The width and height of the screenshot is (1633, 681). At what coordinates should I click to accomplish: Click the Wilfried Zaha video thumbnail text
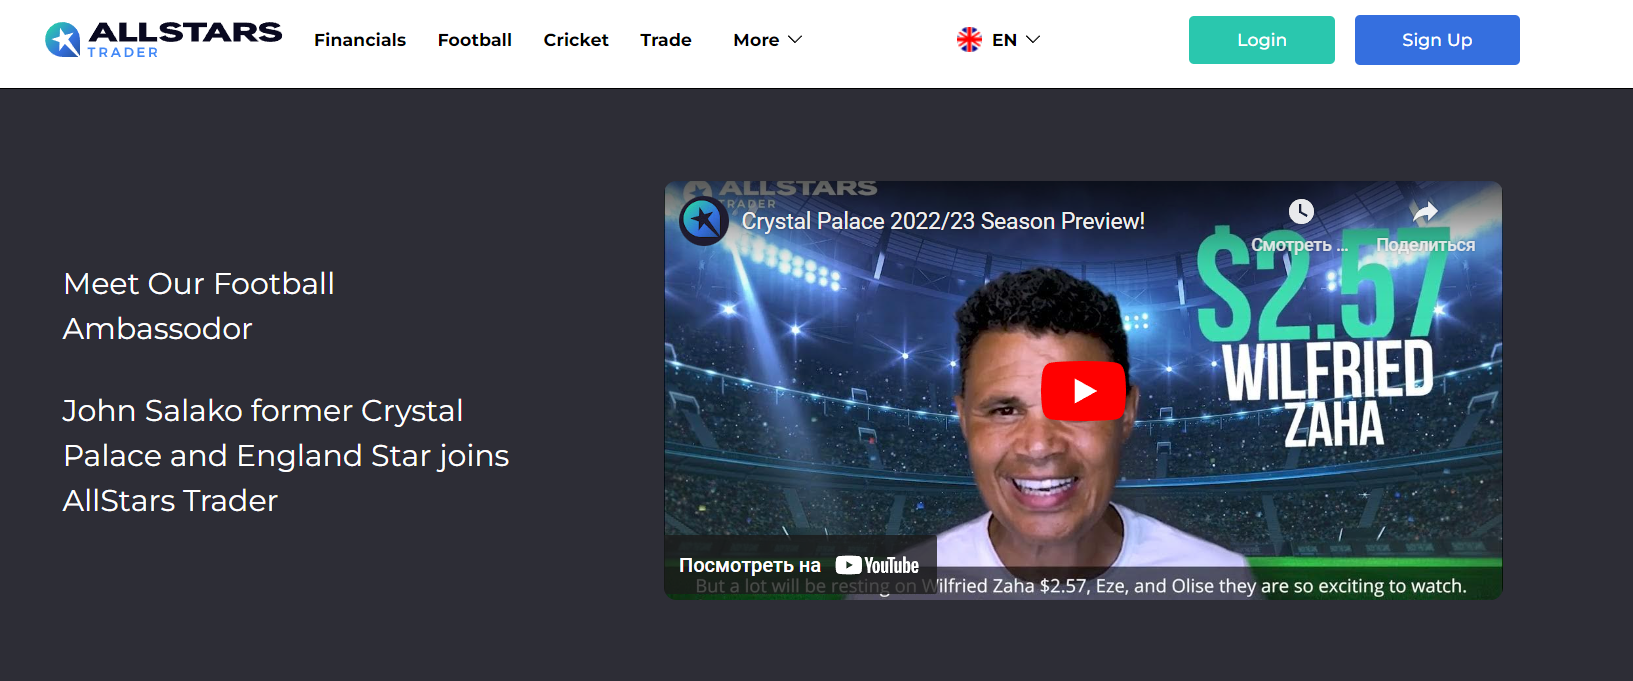tap(1329, 393)
